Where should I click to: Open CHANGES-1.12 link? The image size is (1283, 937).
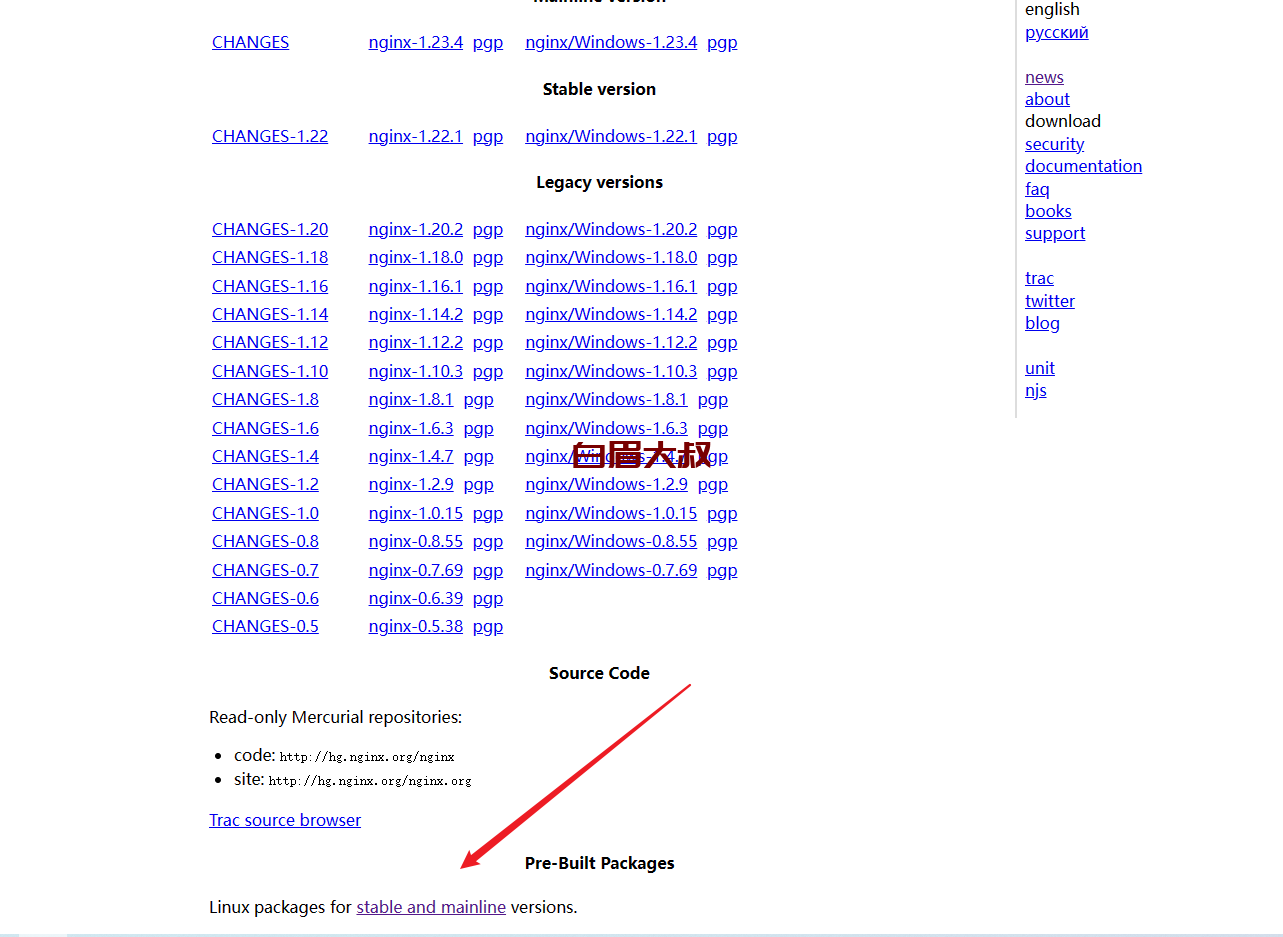(270, 342)
